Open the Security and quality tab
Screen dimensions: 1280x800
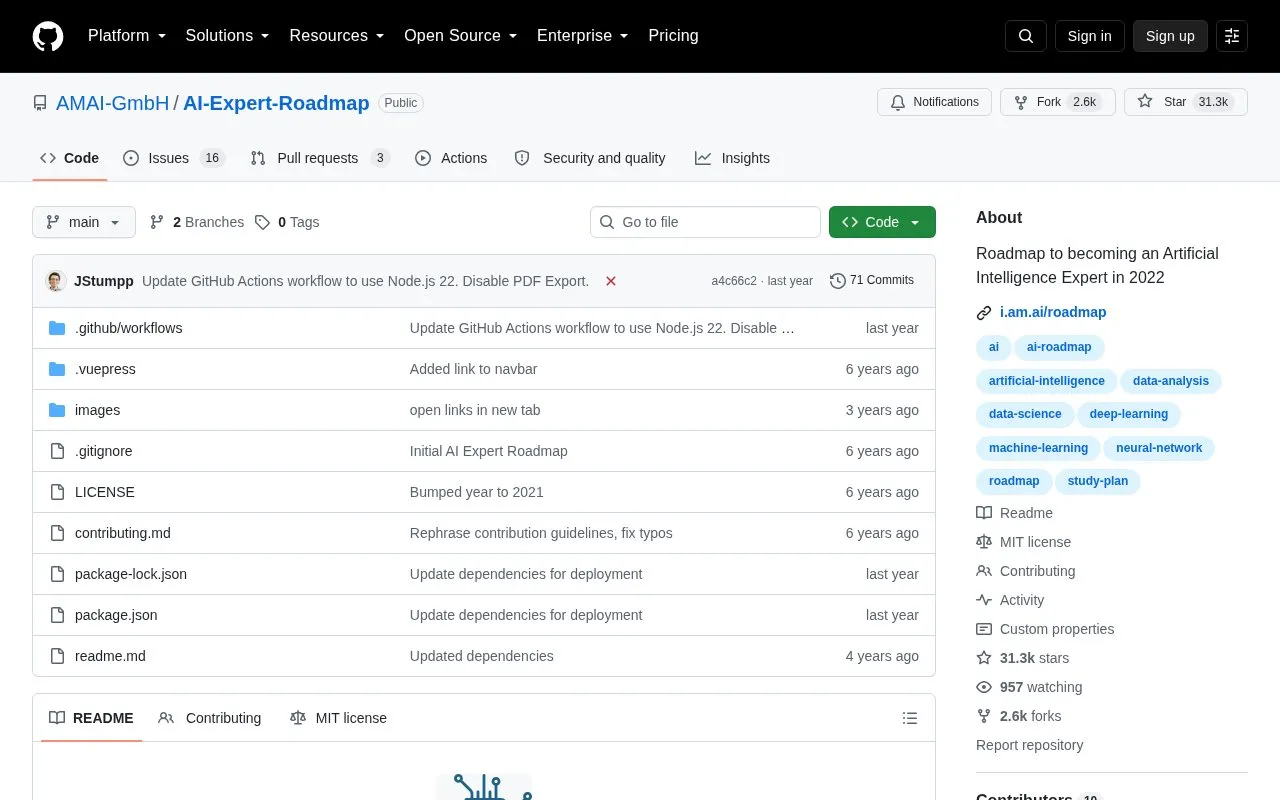click(590, 158)
